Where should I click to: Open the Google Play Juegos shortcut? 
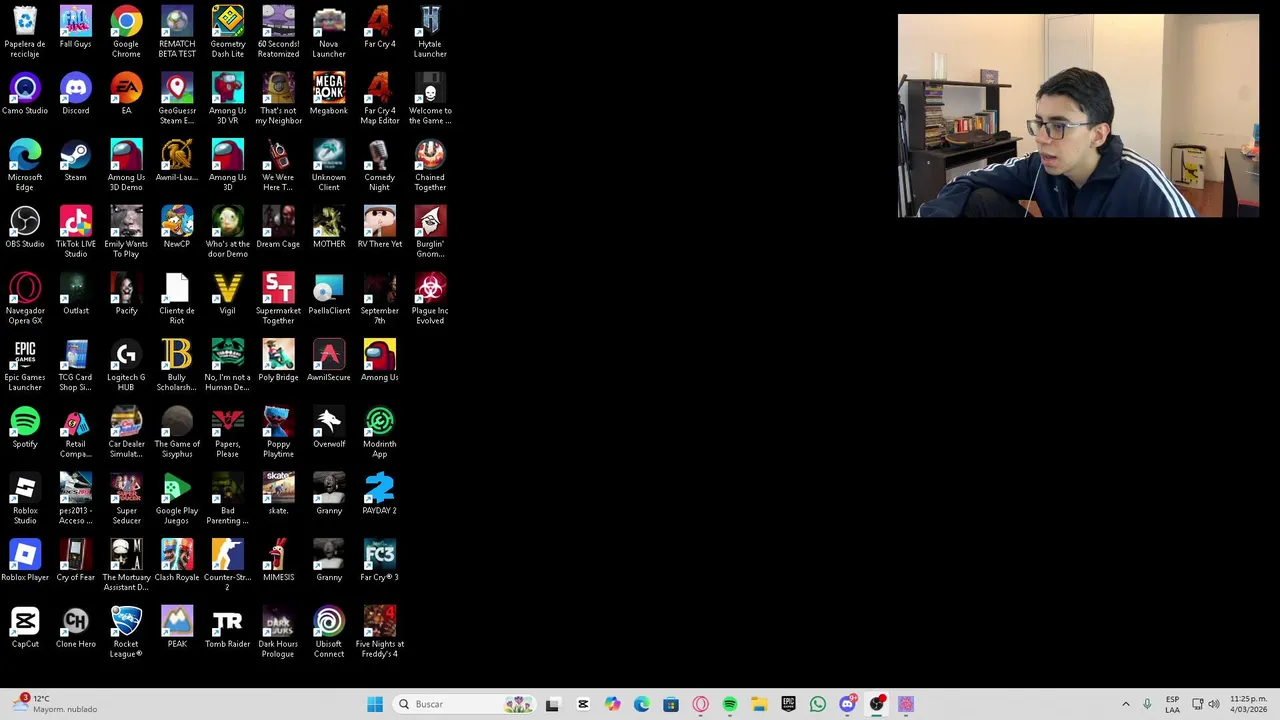pyautogui.click(x=177, y=498)
